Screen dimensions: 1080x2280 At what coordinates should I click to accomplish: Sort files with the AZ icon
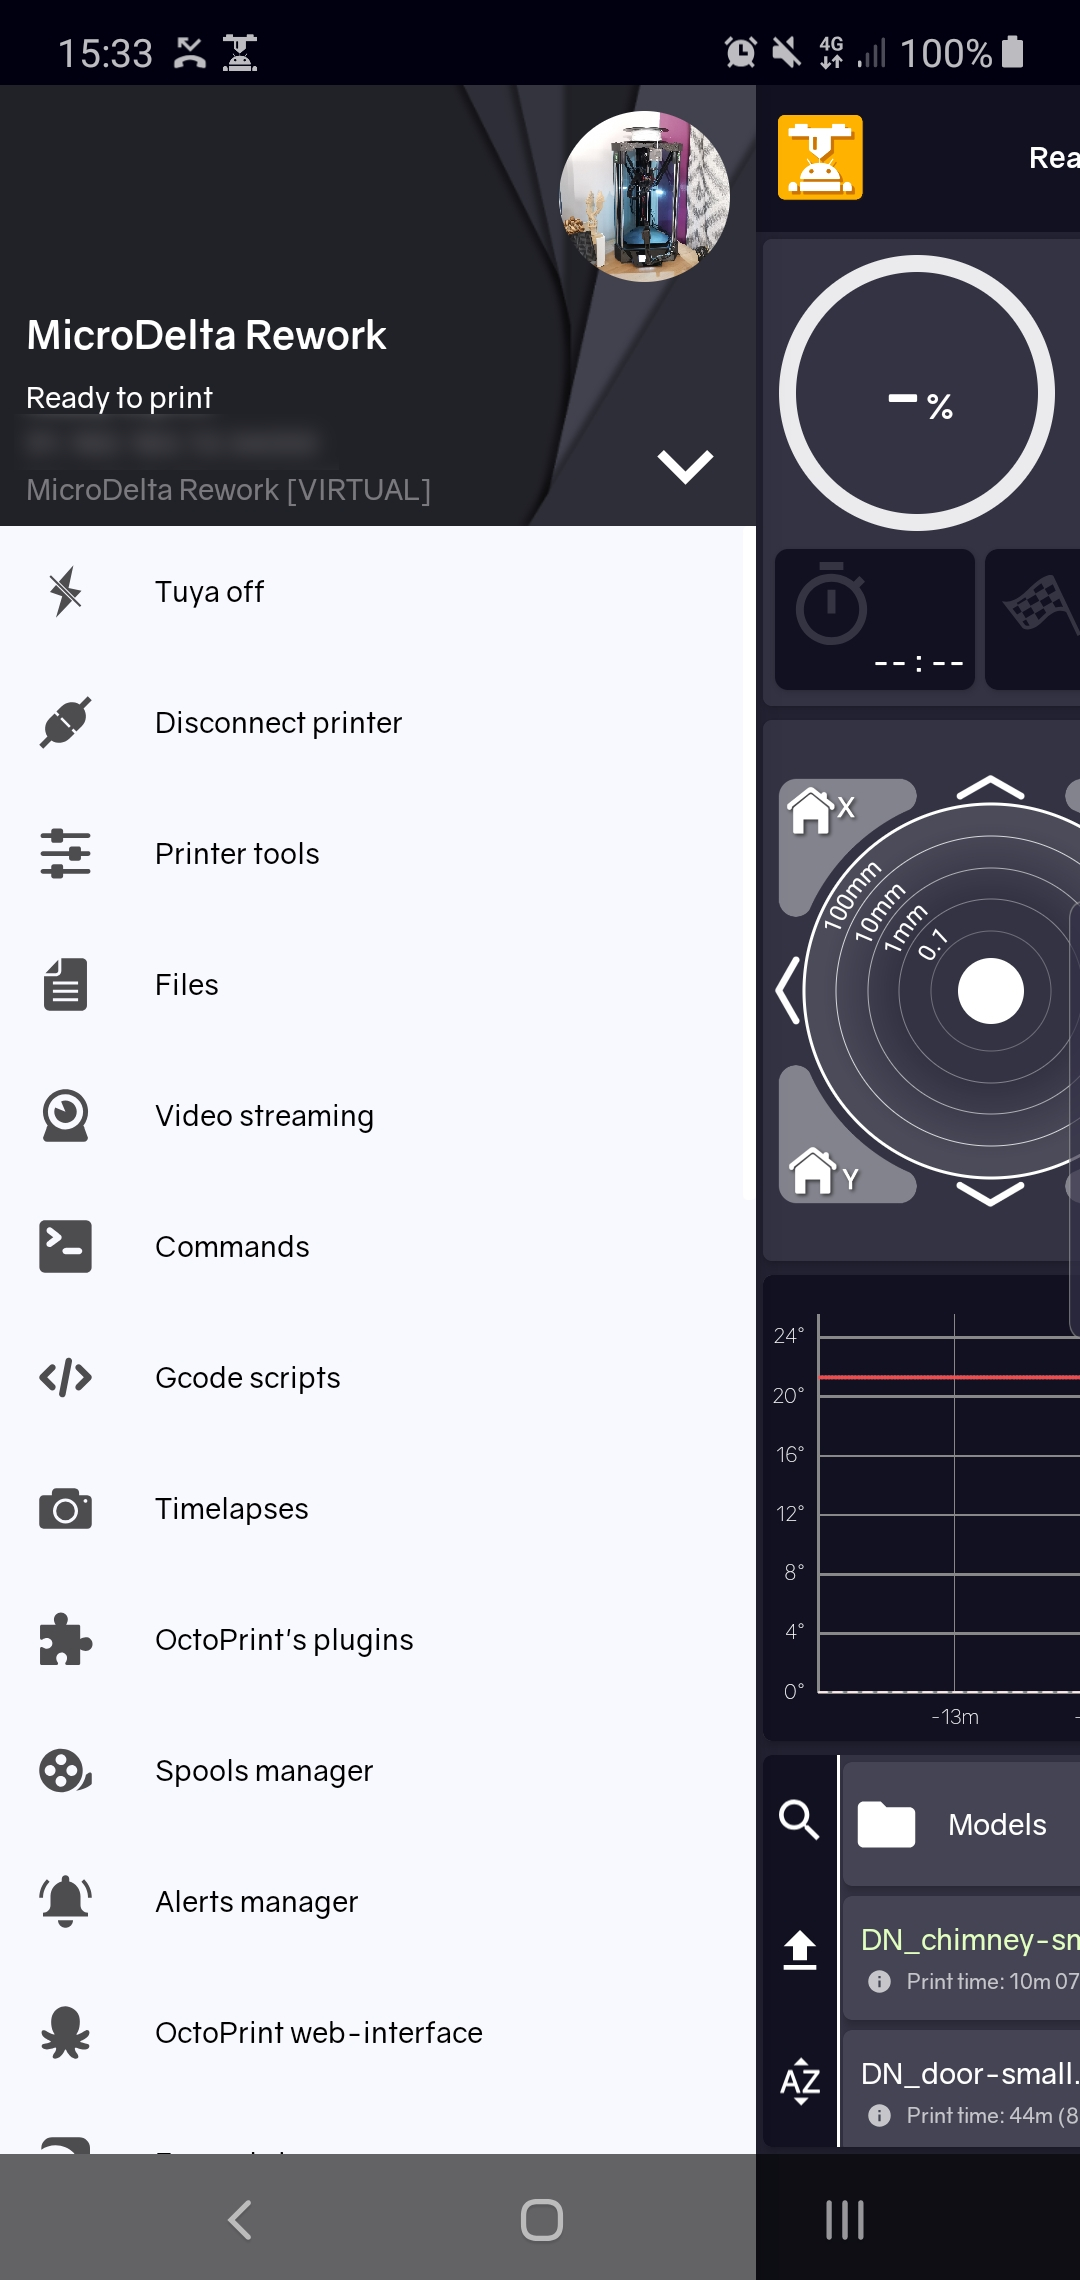pyautogui.click(x=800, y=2080)
